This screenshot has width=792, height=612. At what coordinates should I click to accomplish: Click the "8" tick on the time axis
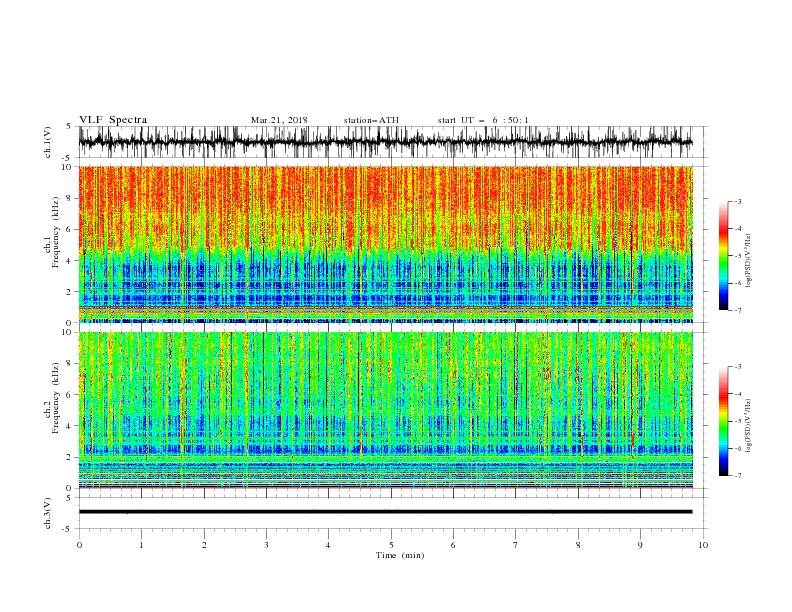578,545
